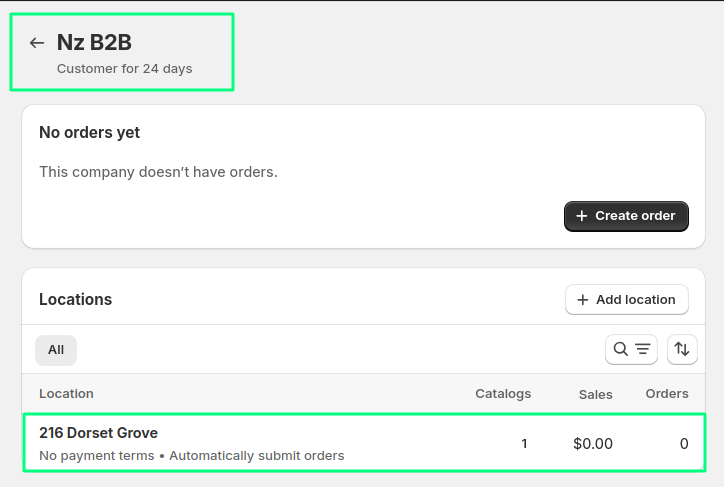Click the Catalogs column header
The image size is (724, 487).
(x=503, y=394)
